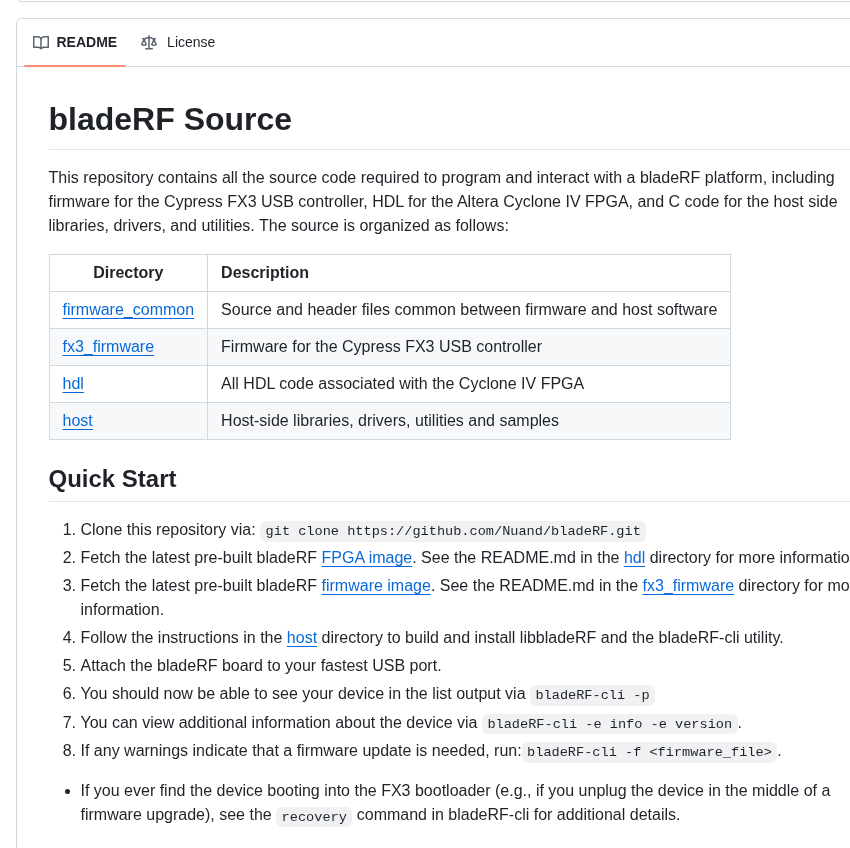The width and height of the screenshot is (850, 848).
Task: Follow the FPGA image link
Action: pyautogui.click(x=366, y=558)
